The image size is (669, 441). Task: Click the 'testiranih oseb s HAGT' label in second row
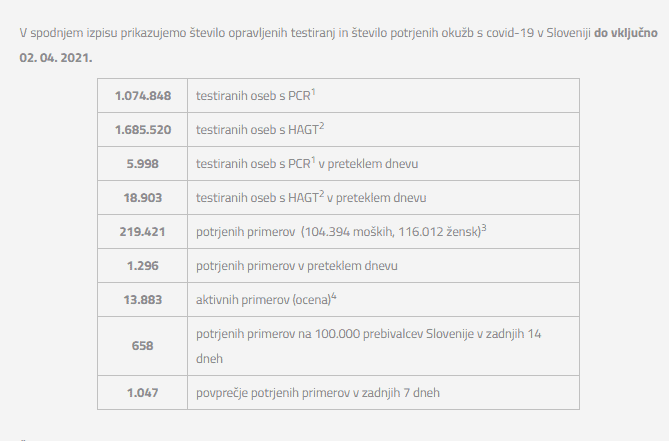coord(256,131)
